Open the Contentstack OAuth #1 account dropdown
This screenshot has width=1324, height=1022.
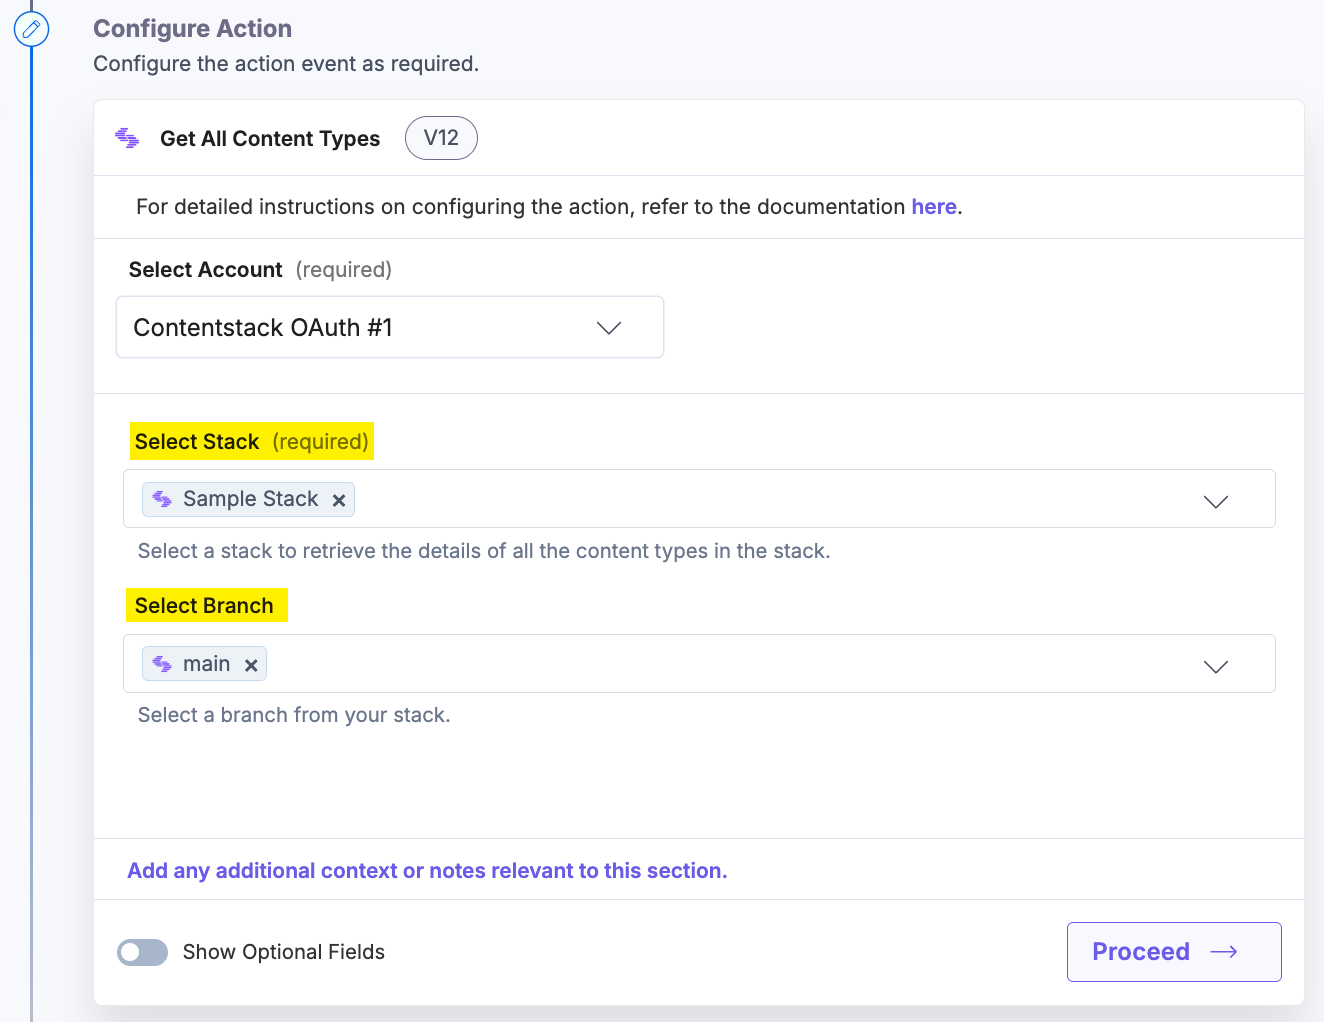click(390, 327)
